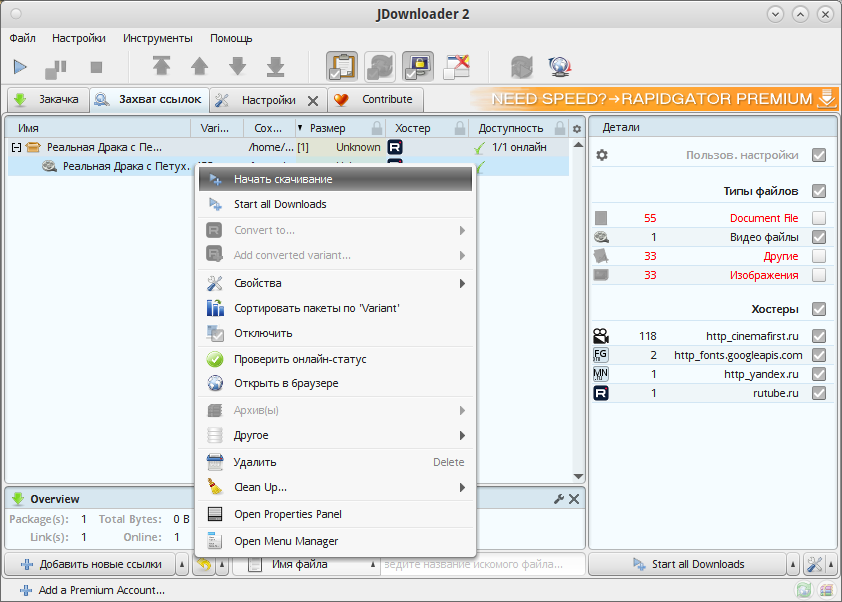Click Удалить in the context menu

(x=335, y=462)
